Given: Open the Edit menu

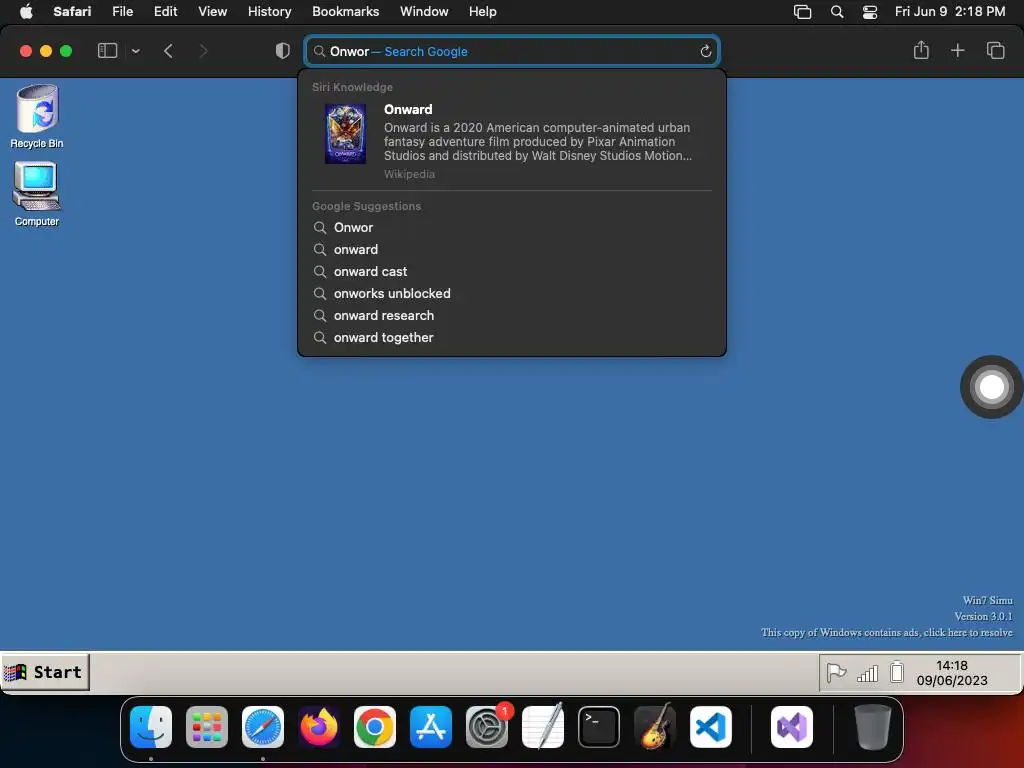Looking at the screenshot, I should [165, 11].
